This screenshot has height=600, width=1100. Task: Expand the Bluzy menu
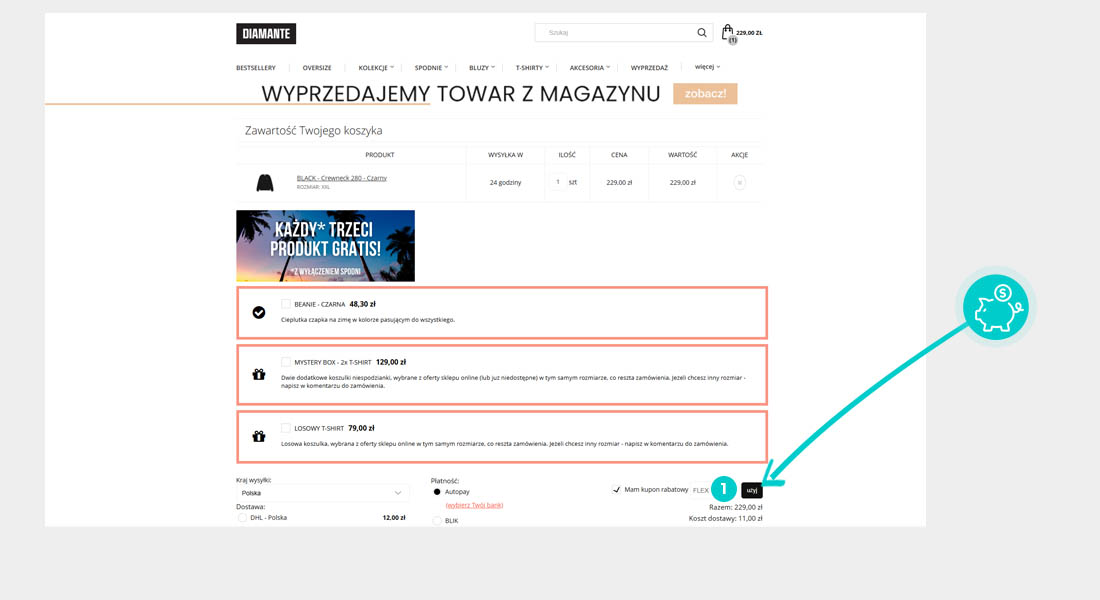click(x=482, y=67)
